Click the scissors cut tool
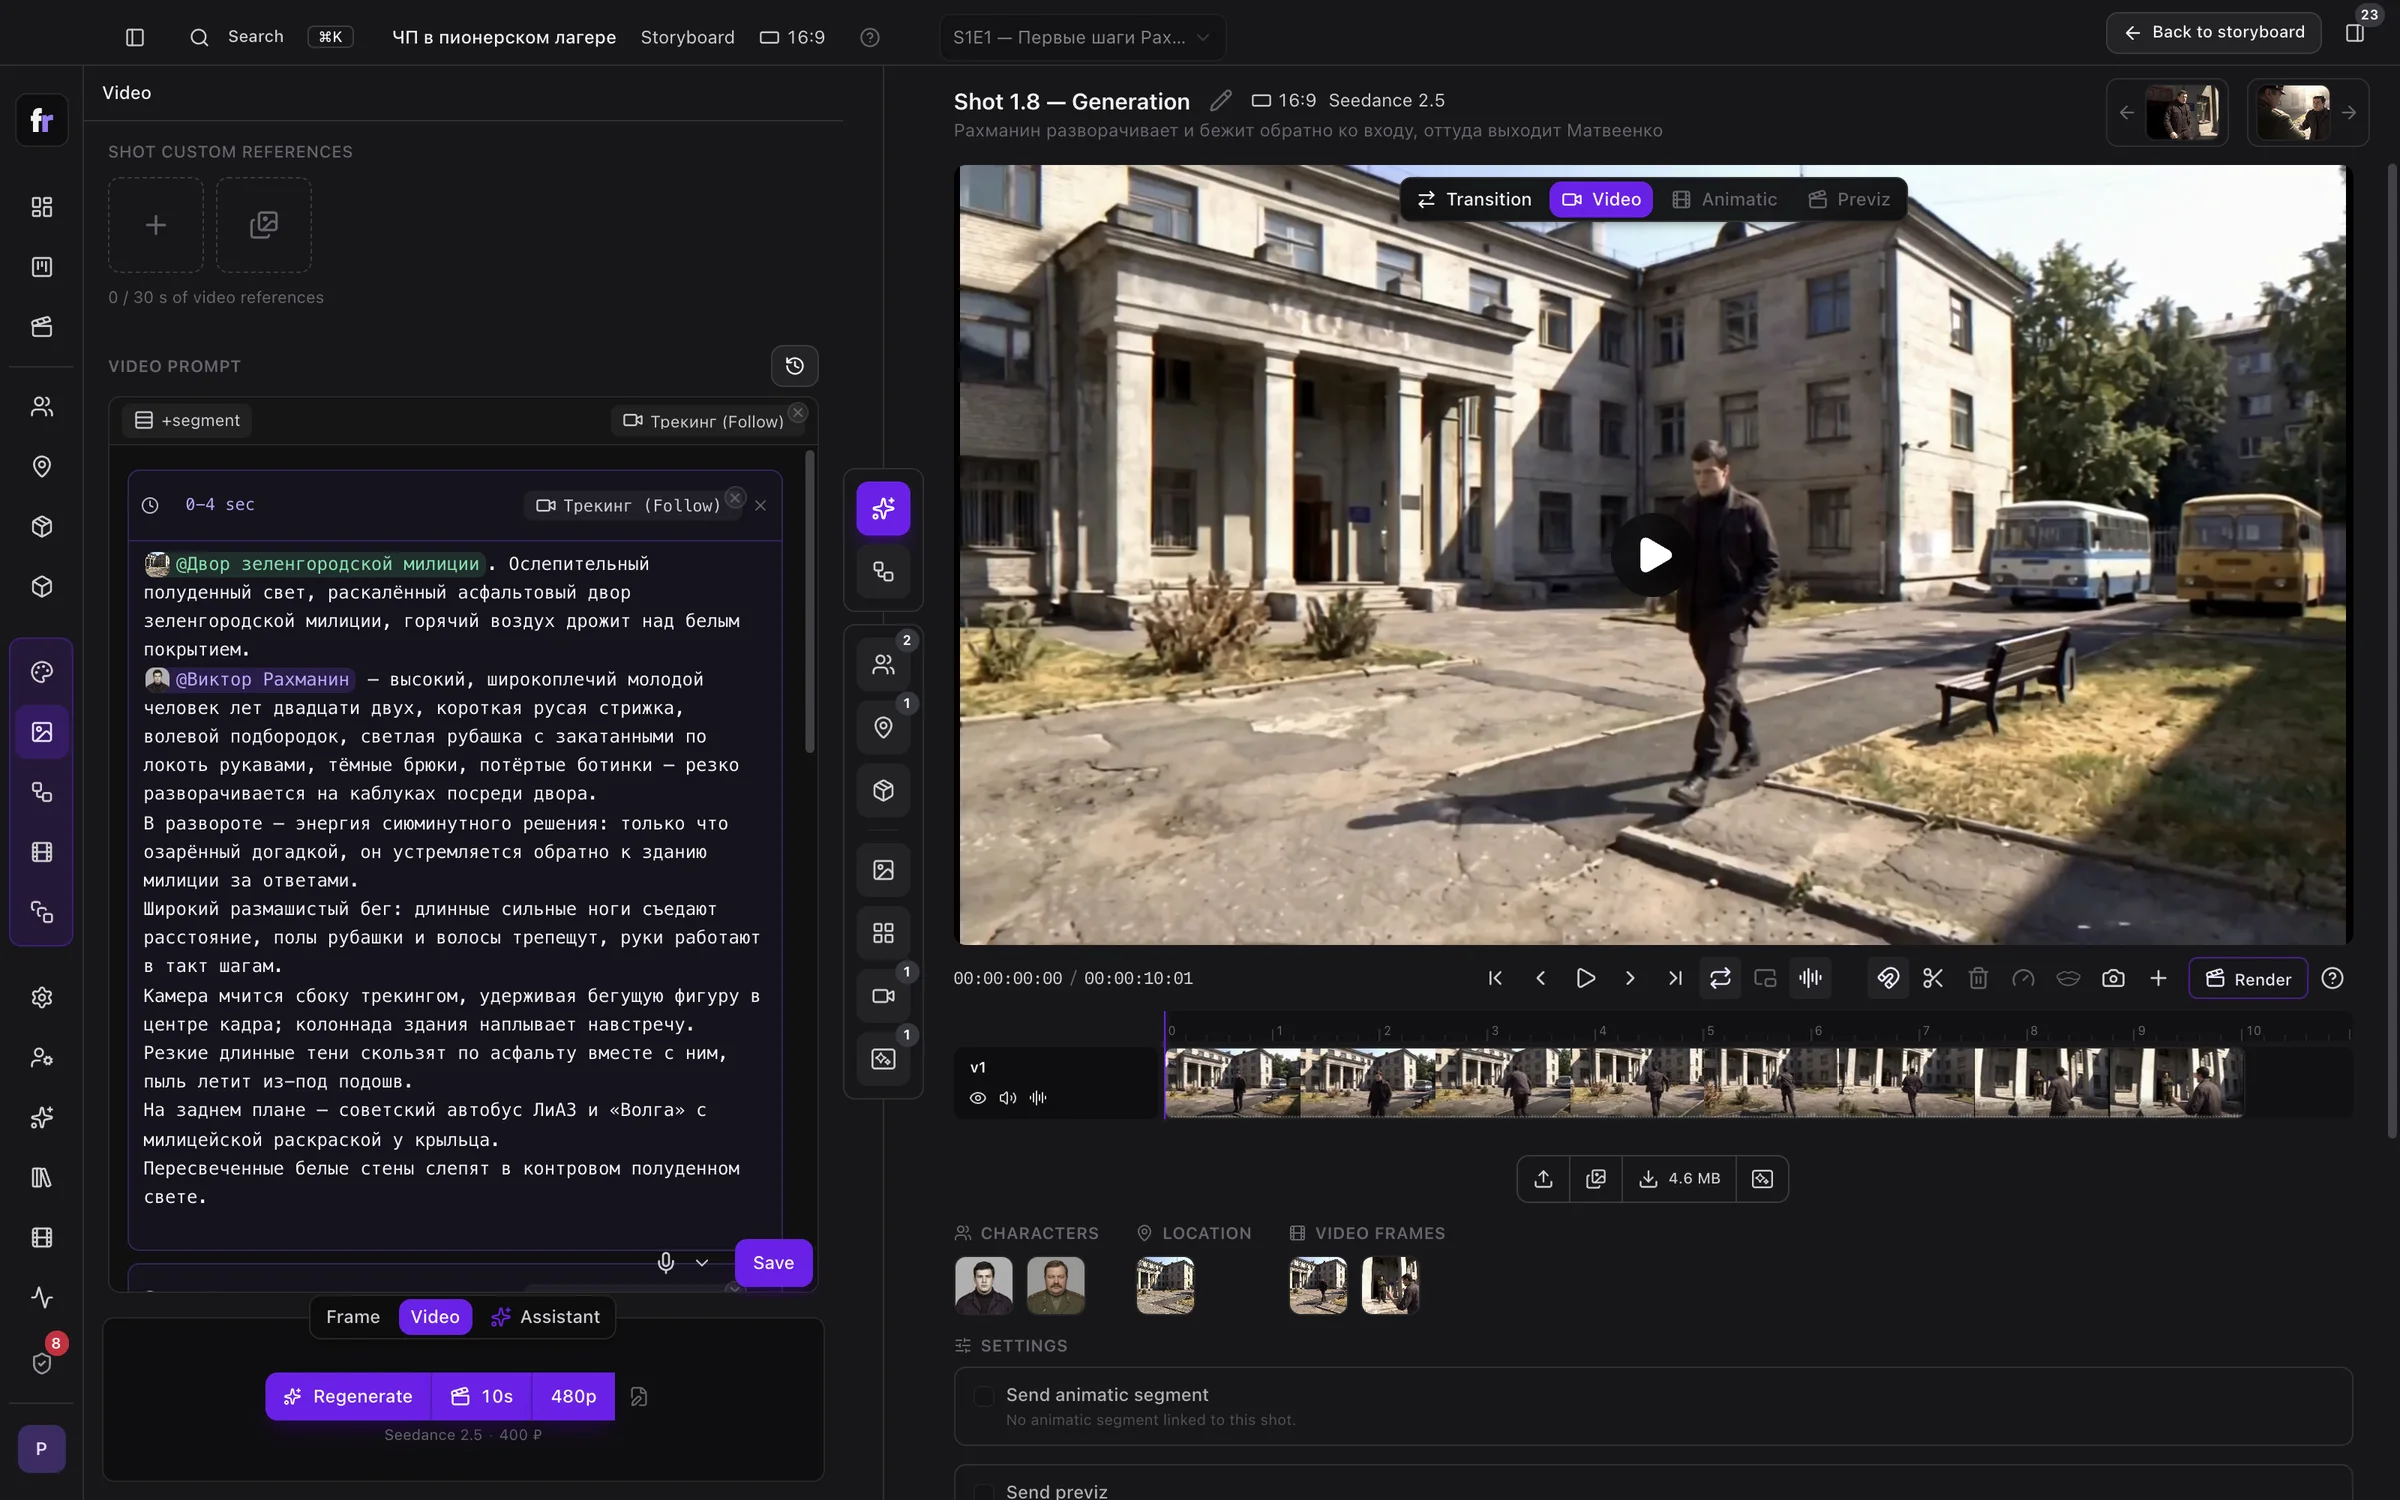Screen dimensions: 2400x1500 [1932, 978]
